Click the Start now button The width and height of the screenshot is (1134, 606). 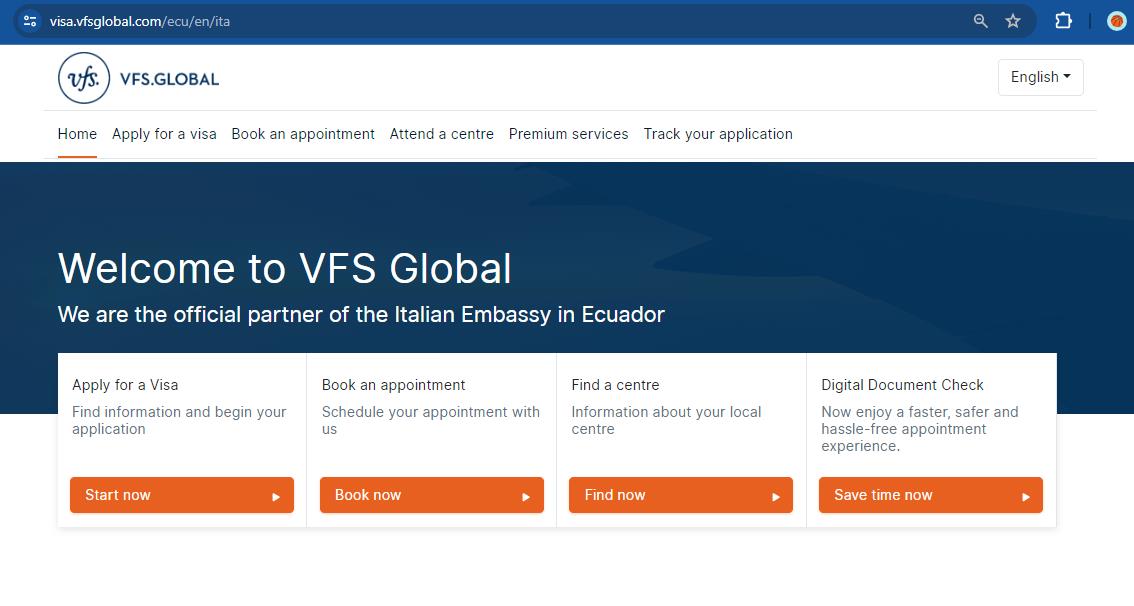(x=181, y=495)
